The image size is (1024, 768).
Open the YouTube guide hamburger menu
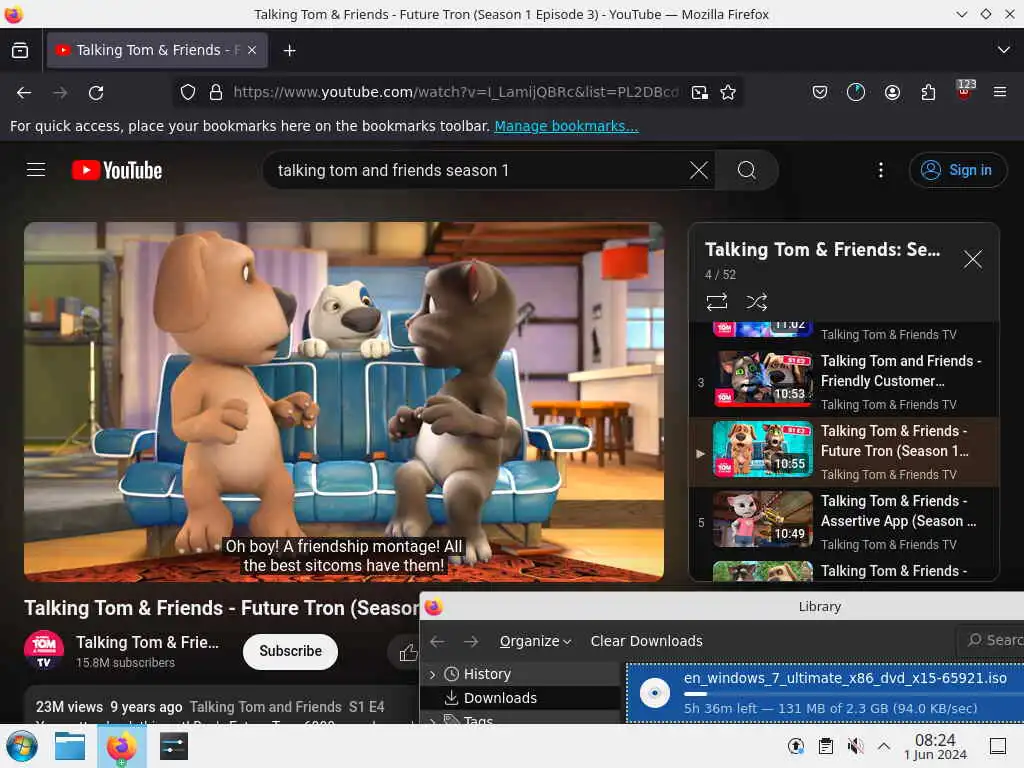(x=36, y=170)
